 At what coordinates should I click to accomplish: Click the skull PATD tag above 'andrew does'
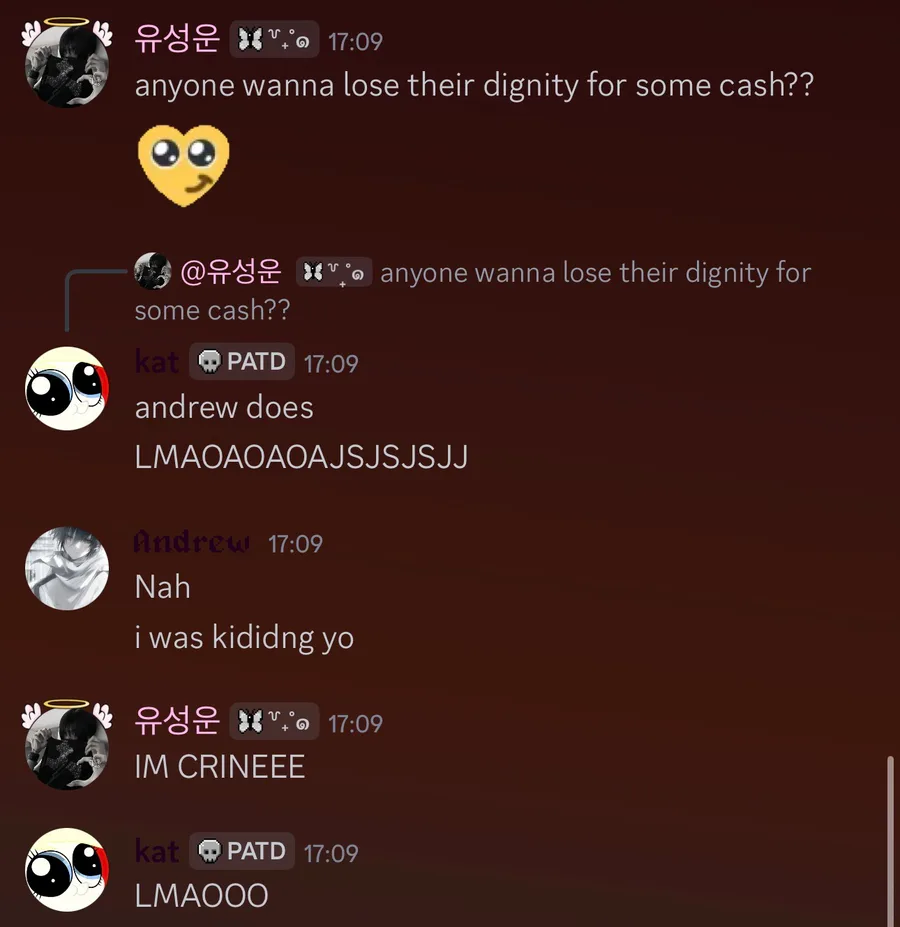(x=242, y=361)
